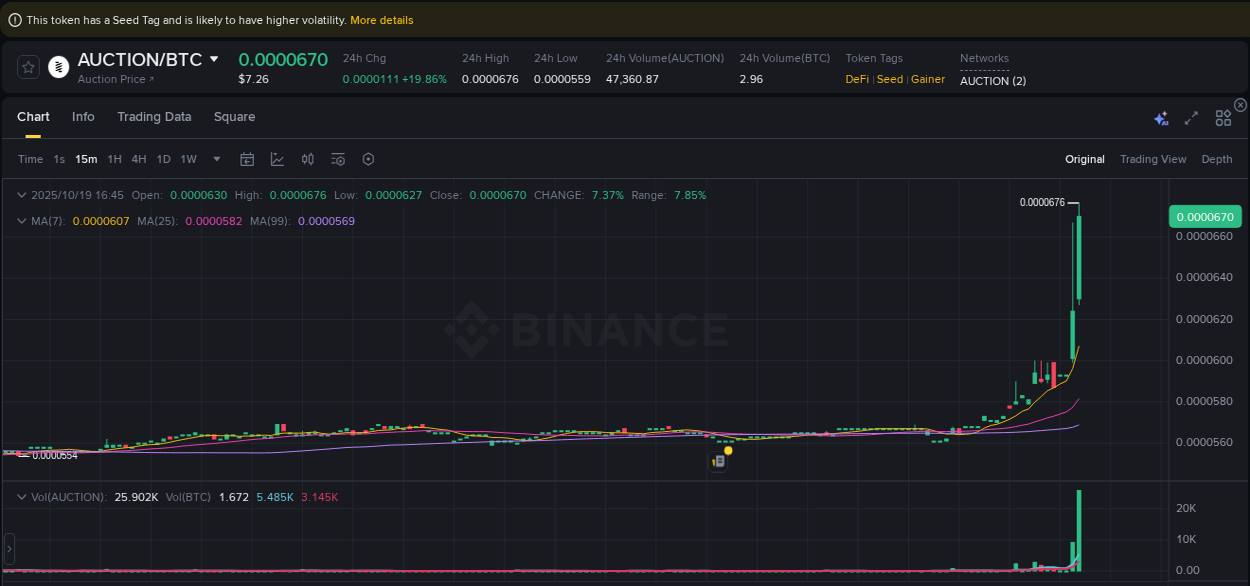Image resolution: width=1250 pixels, height=586 pixels.
Task: Click the Binance coin icon beside AUCTION/BTC
Action: 58,67
